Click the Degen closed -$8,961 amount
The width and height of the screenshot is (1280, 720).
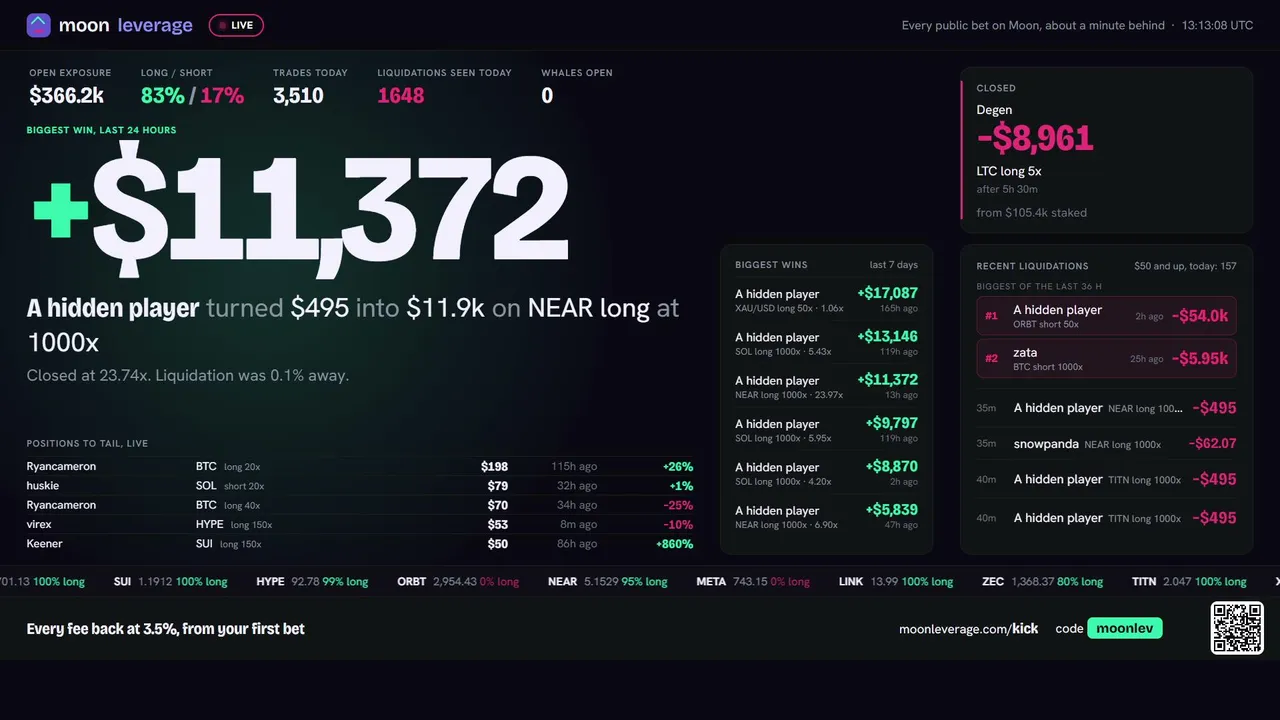click(x=1035, y=138)
